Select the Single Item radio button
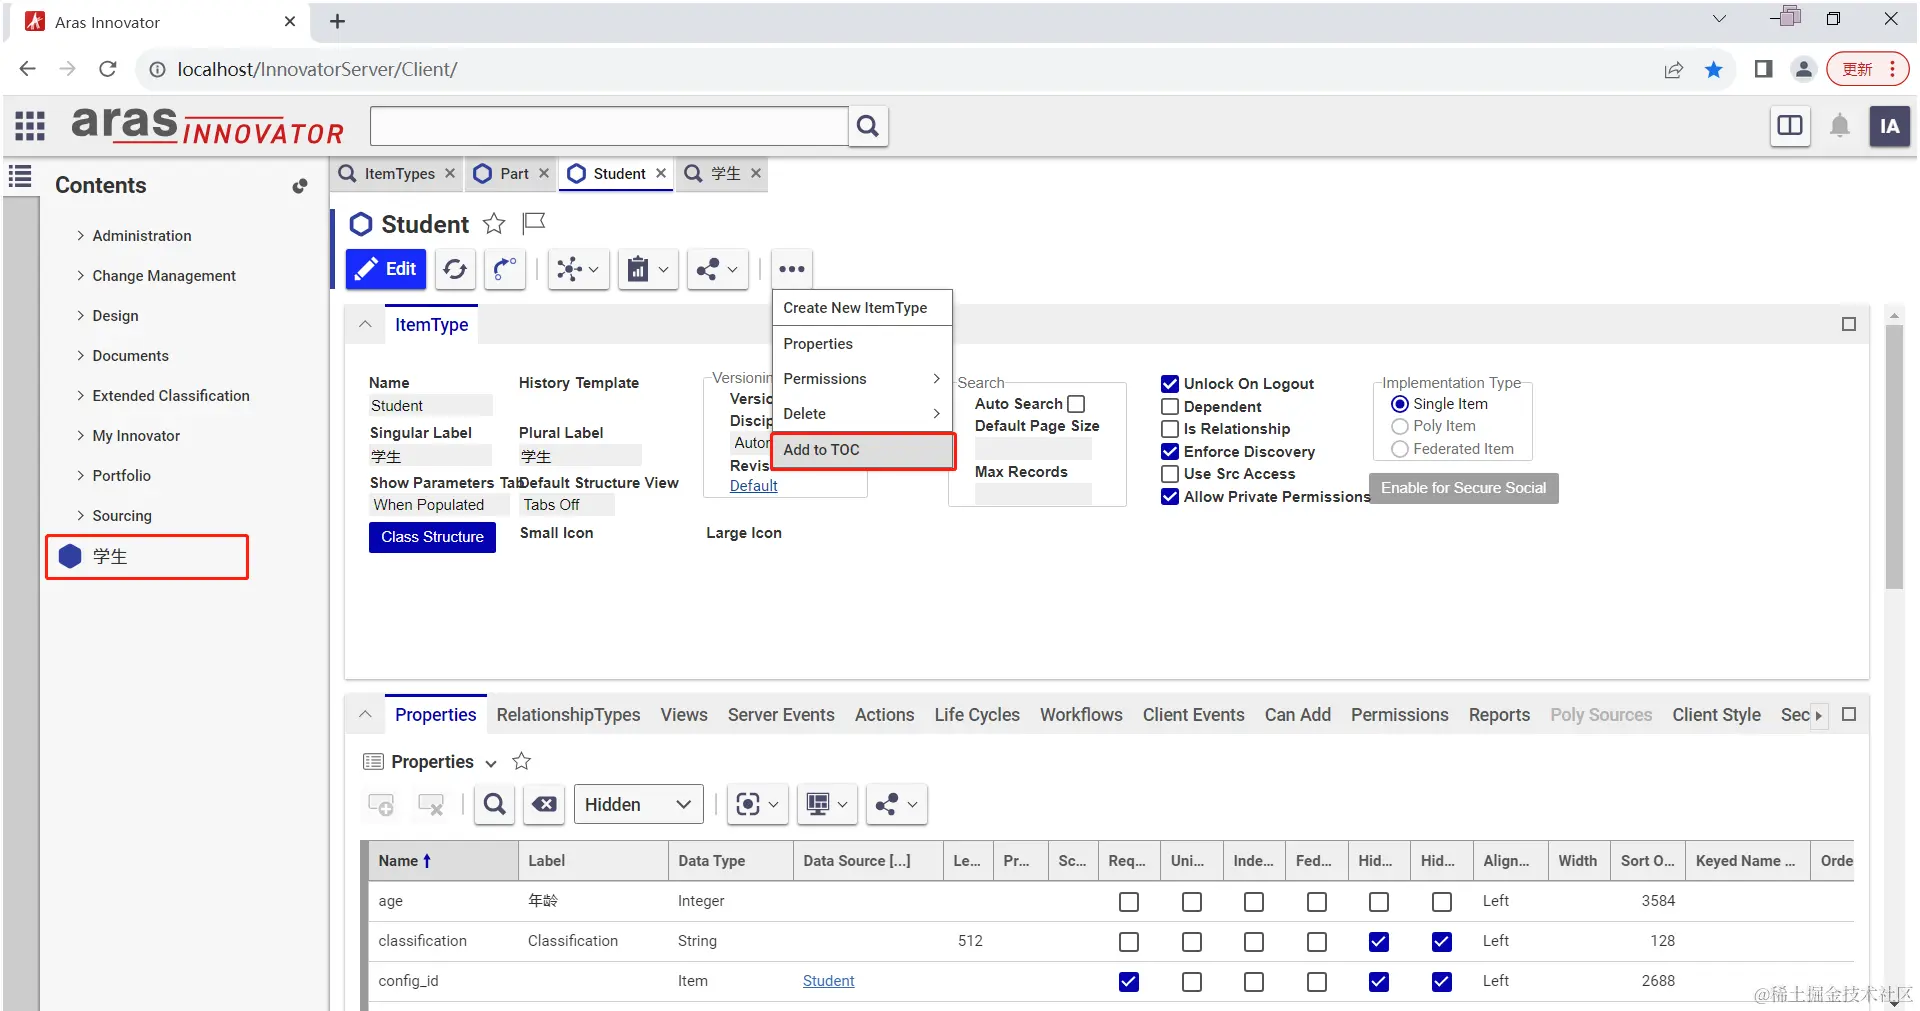 click(1400, 404)
